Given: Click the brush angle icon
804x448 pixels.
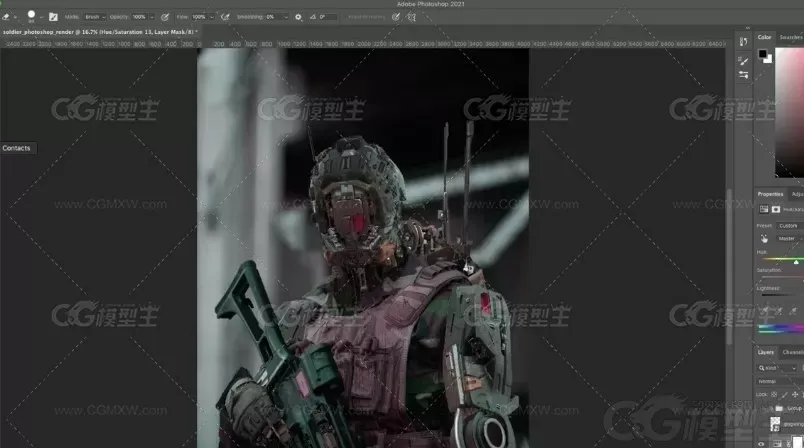Looking at the screenshot, I should click(x=313, y=17).
